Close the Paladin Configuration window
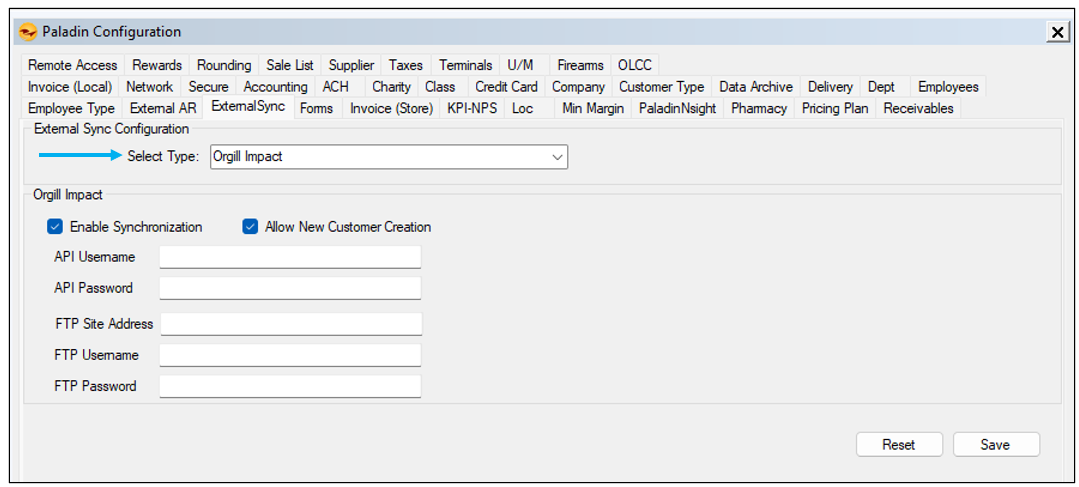 point(1056,32)
